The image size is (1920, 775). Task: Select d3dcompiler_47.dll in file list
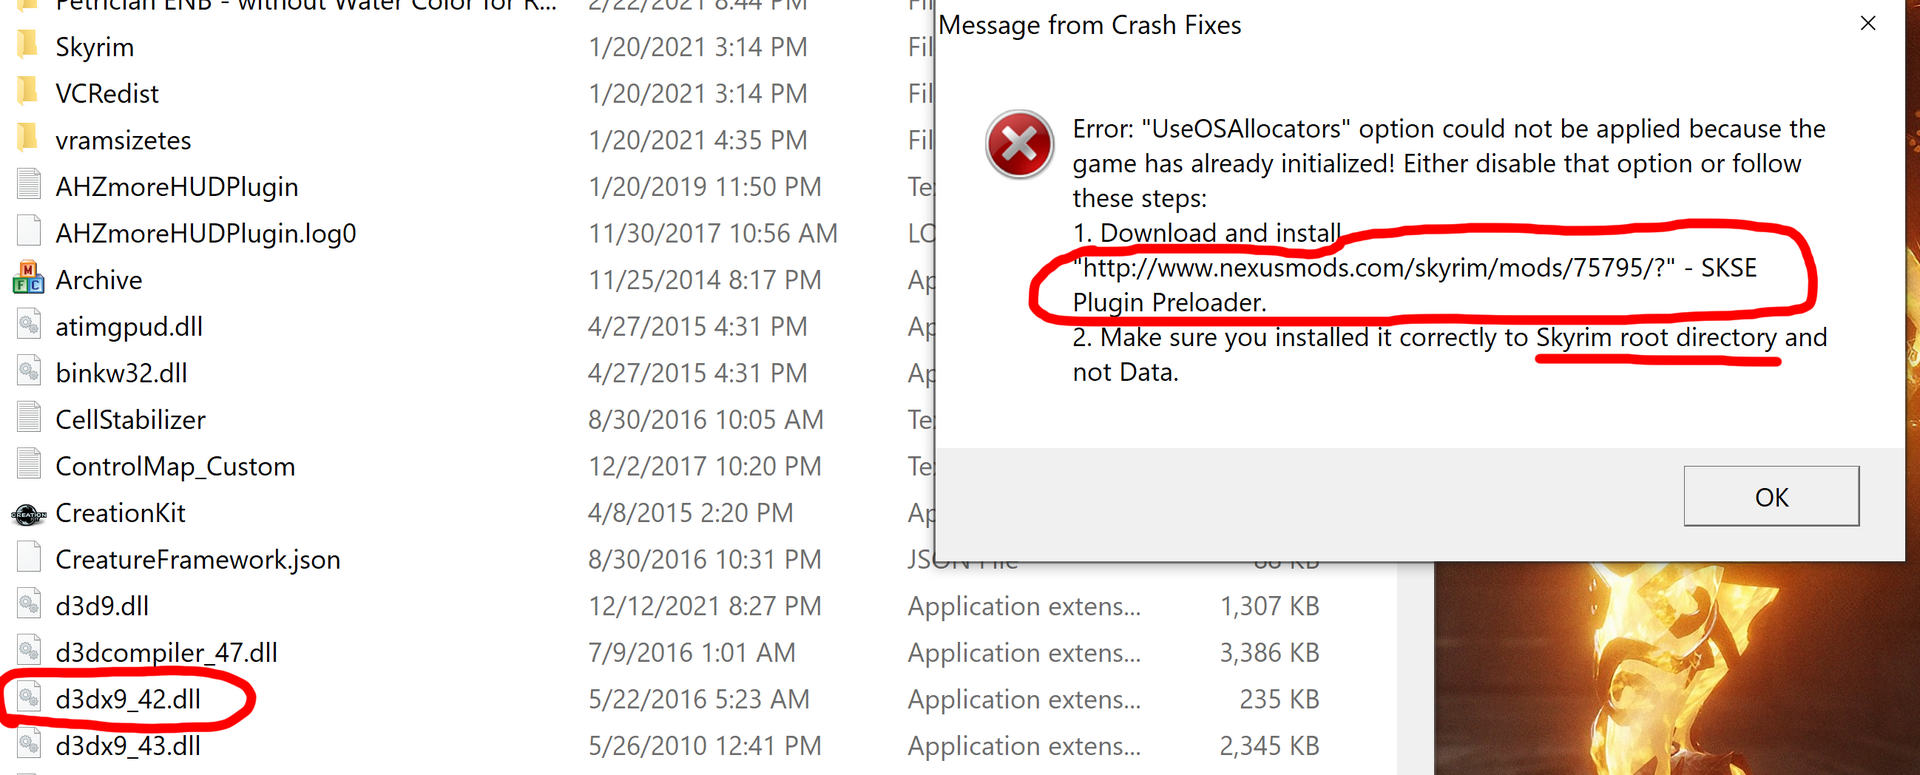pyautogui.click(x=166, y=653)
